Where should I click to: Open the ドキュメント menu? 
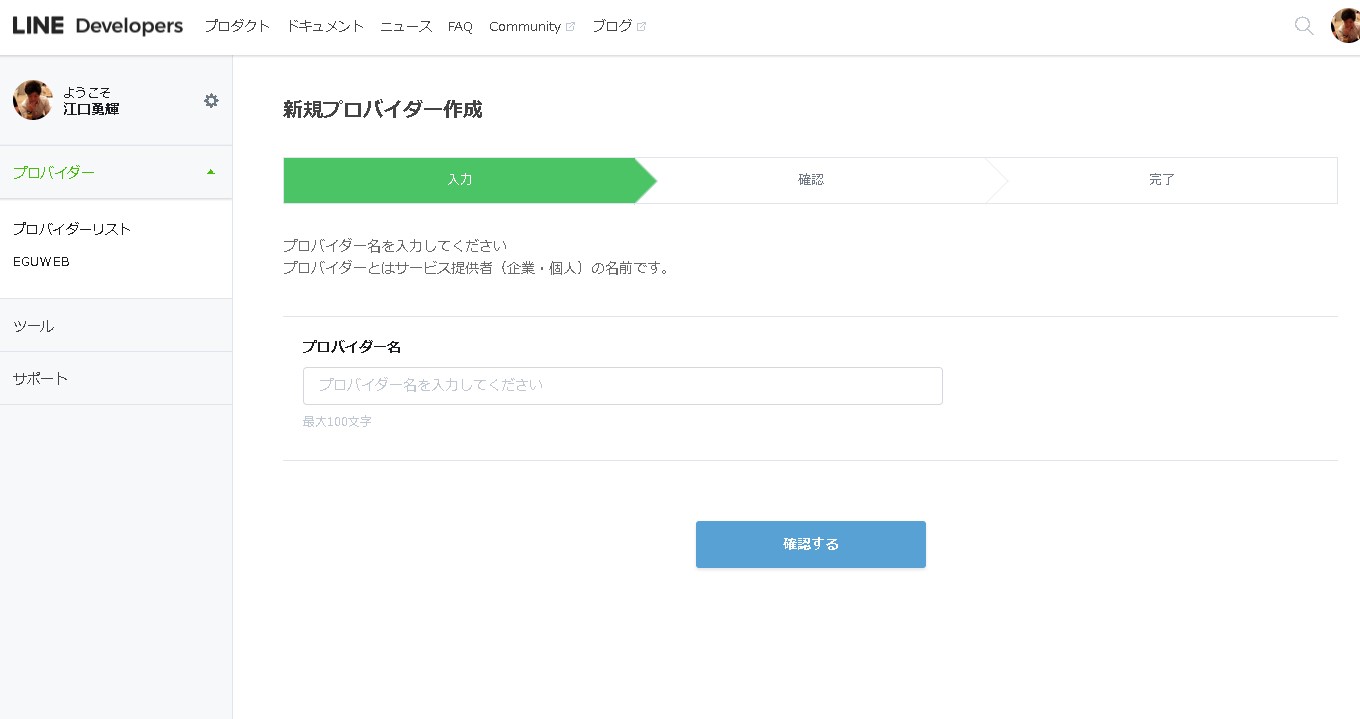pos(324,26)
